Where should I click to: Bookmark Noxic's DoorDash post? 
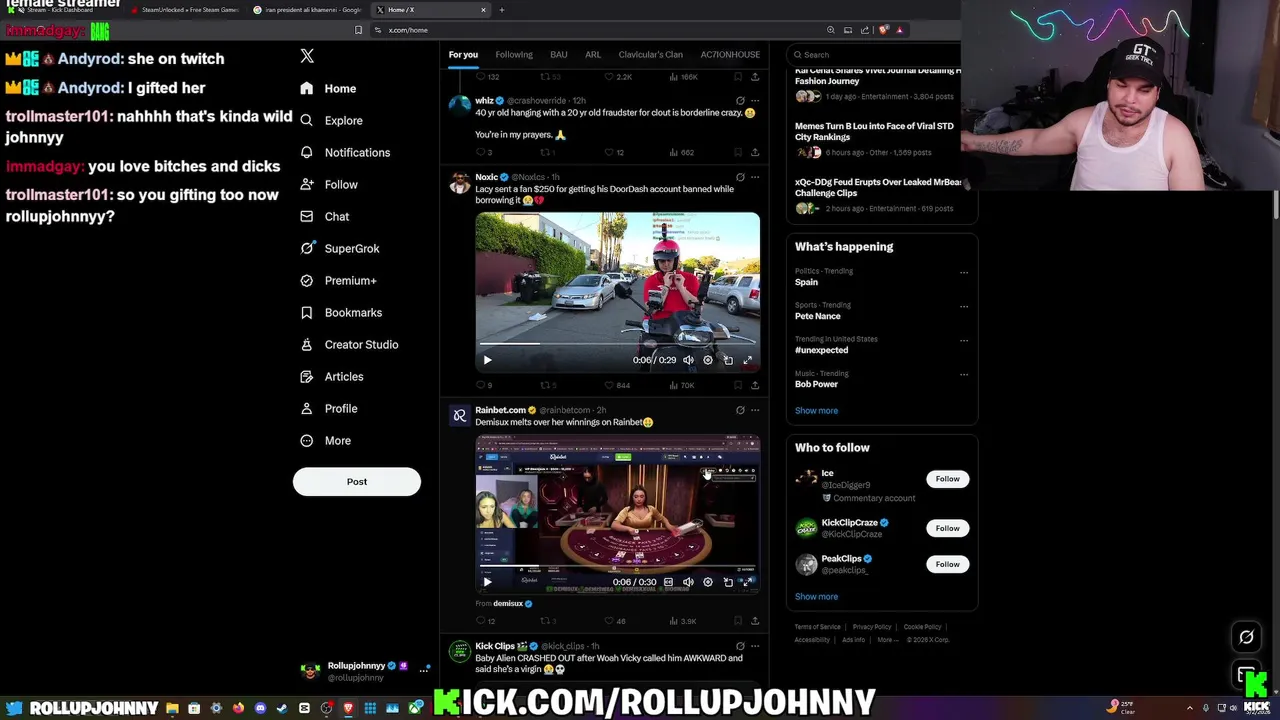738,385
